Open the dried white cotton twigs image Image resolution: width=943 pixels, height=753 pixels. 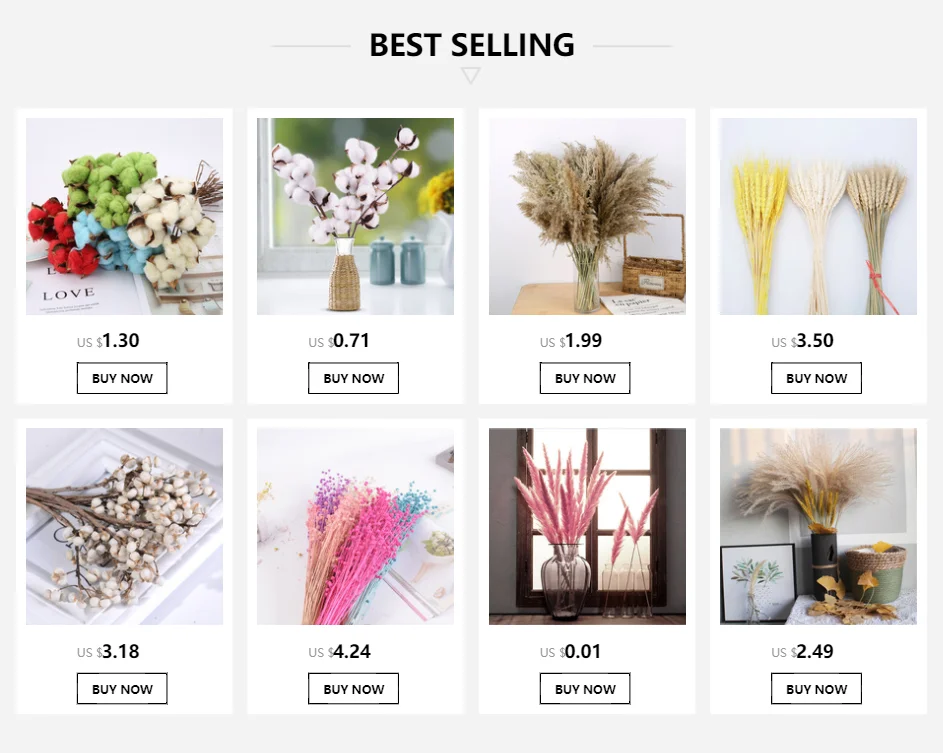click(x=124, y=526)
